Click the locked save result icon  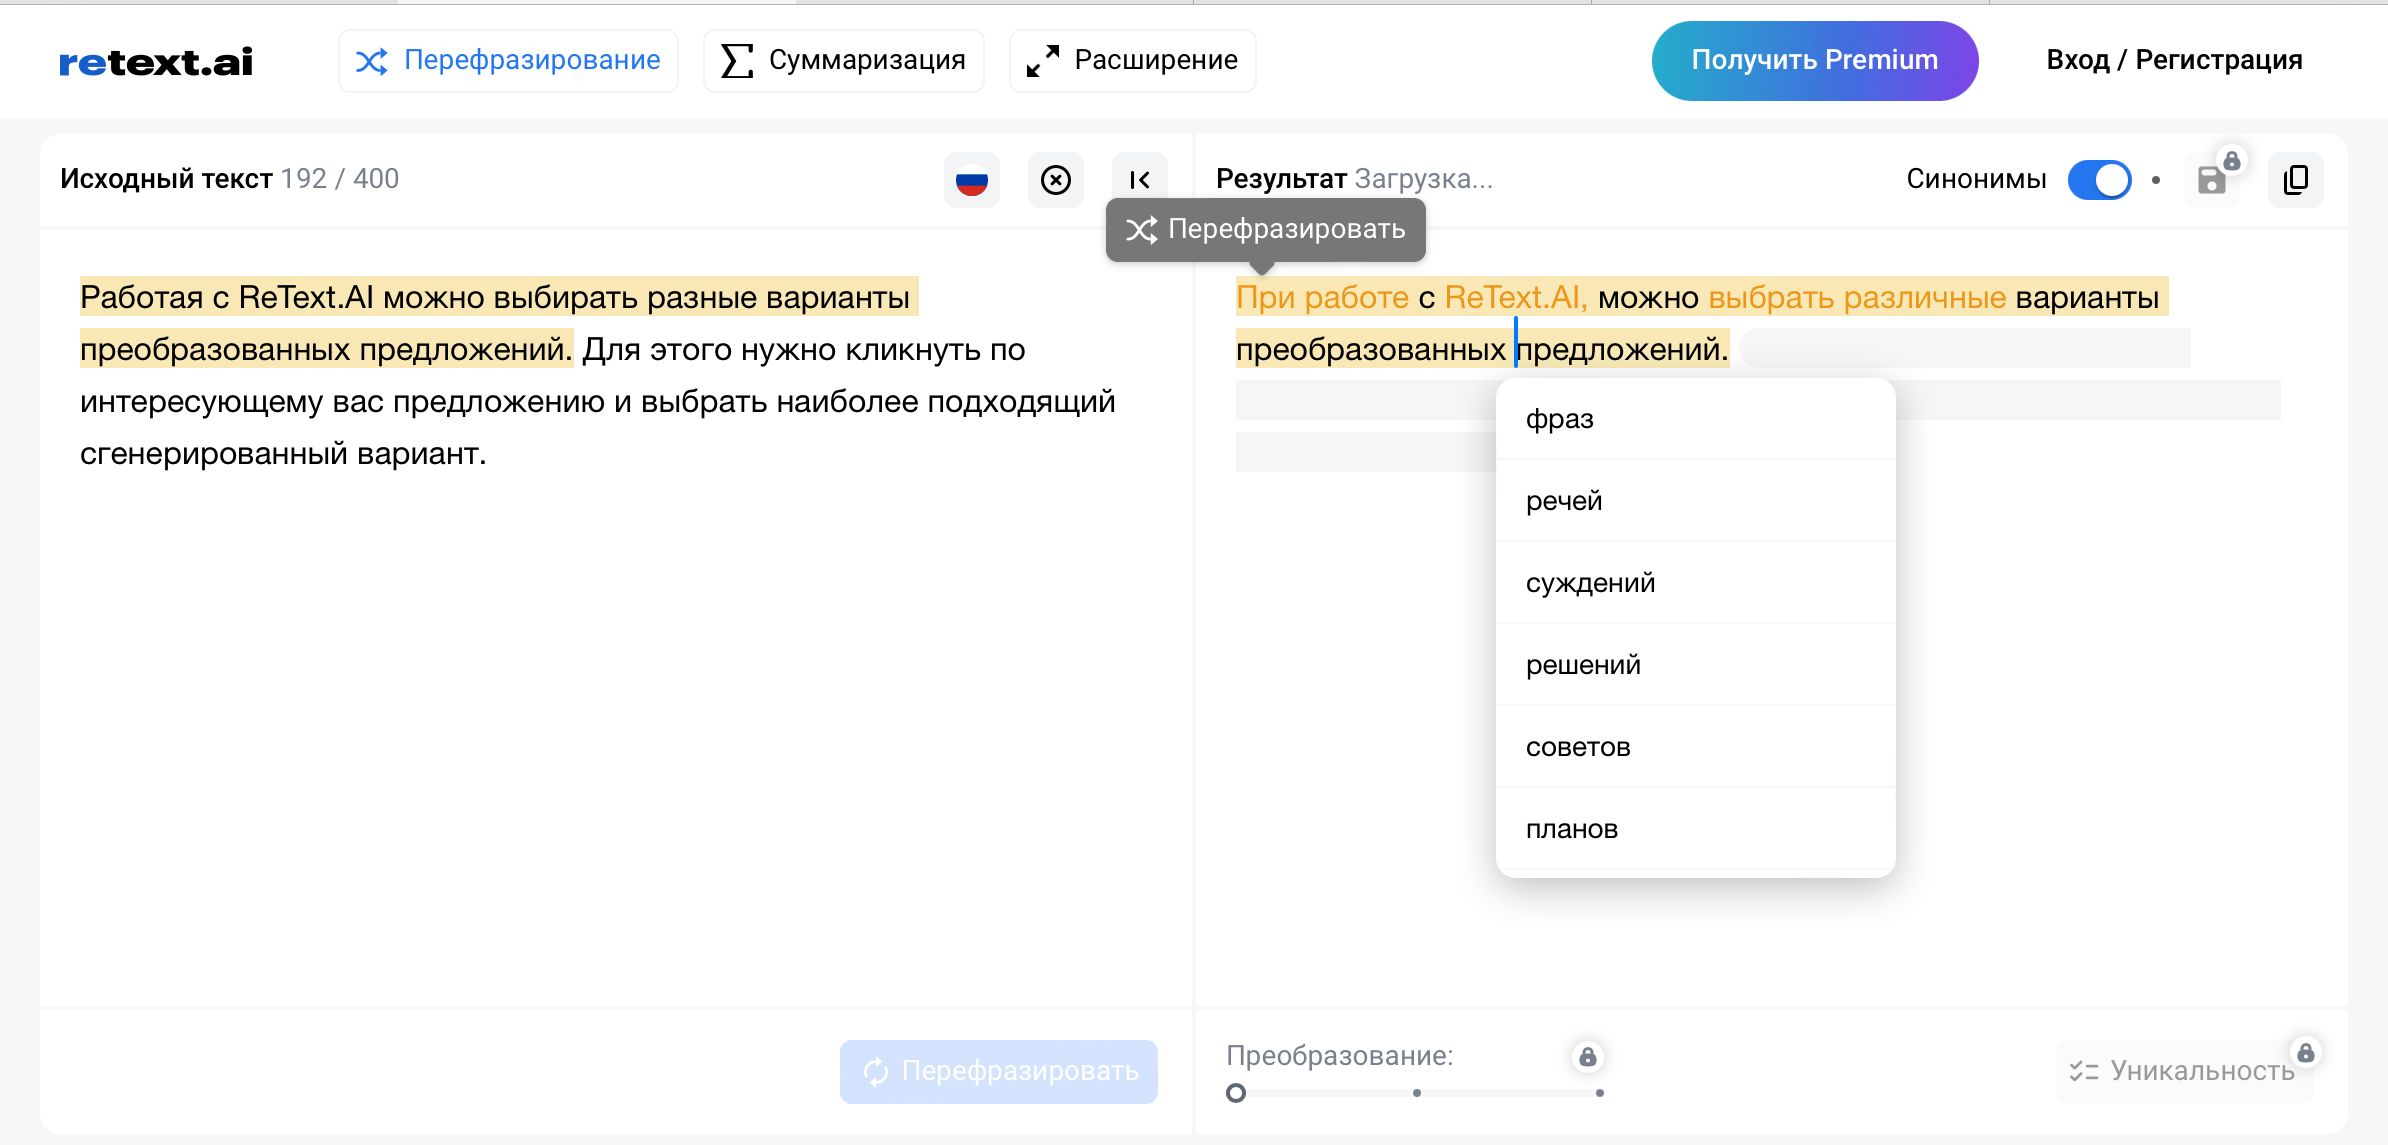pos(2211,180)
